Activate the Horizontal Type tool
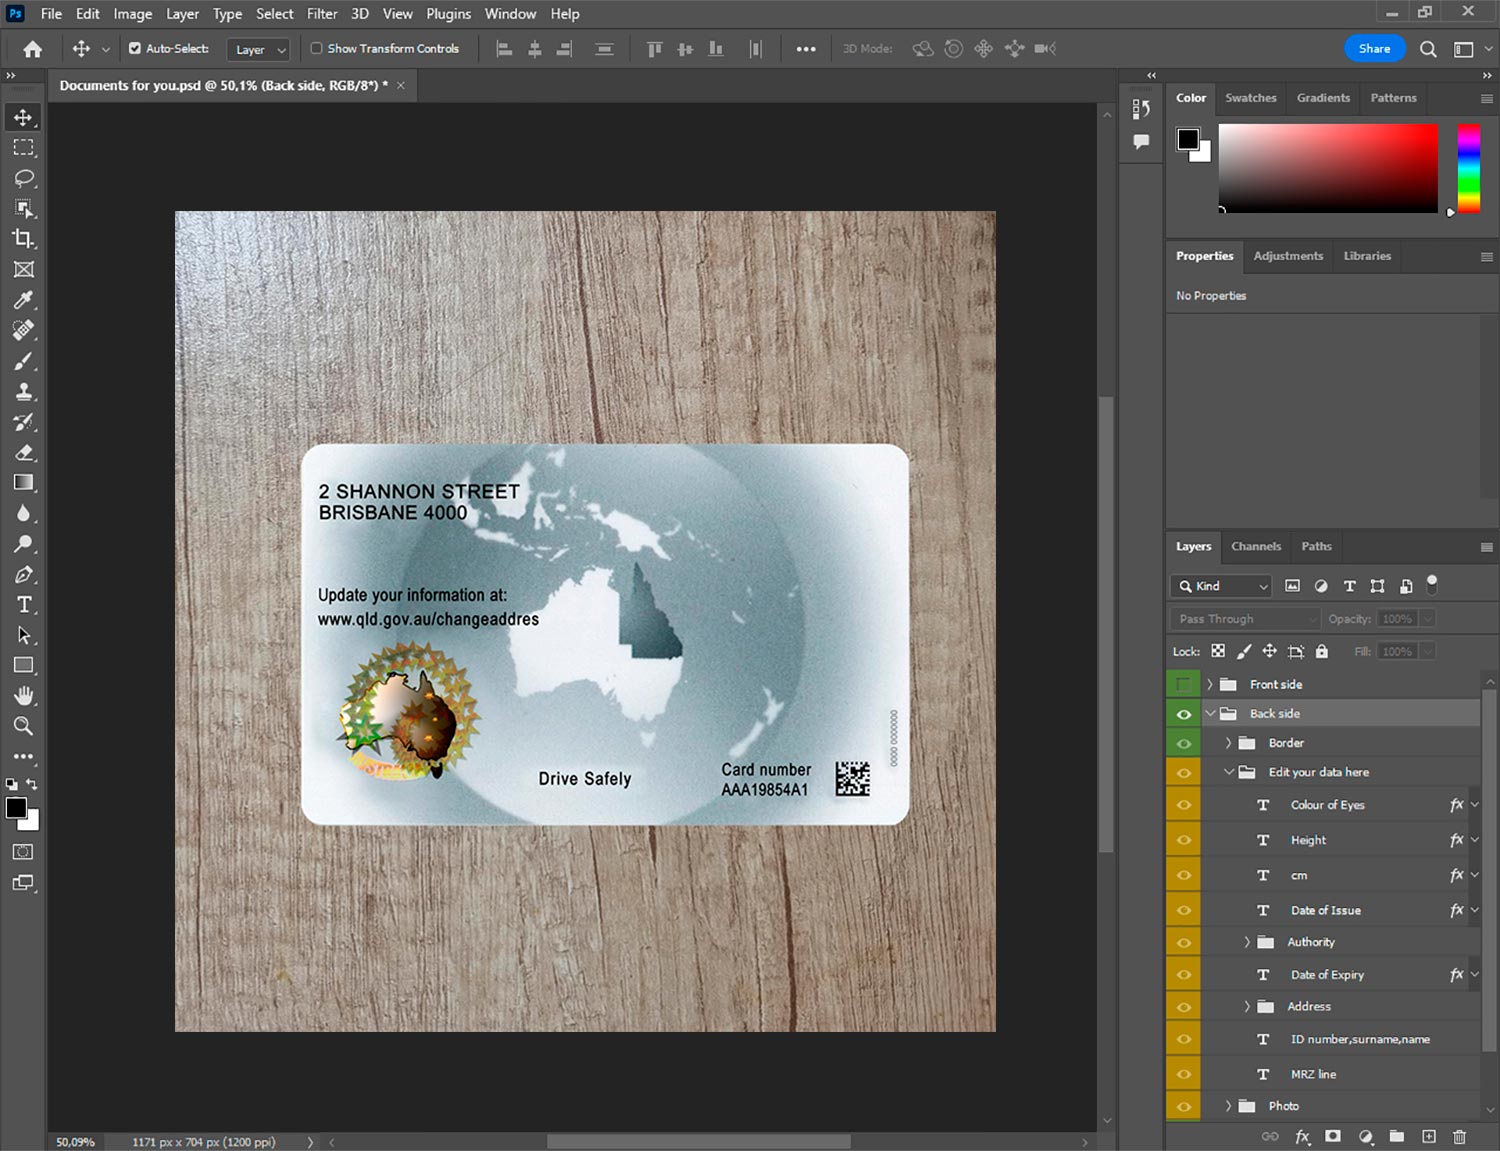Image resolution: width=1500 pixels, height=1151 pixels. [x=24, y=604]
